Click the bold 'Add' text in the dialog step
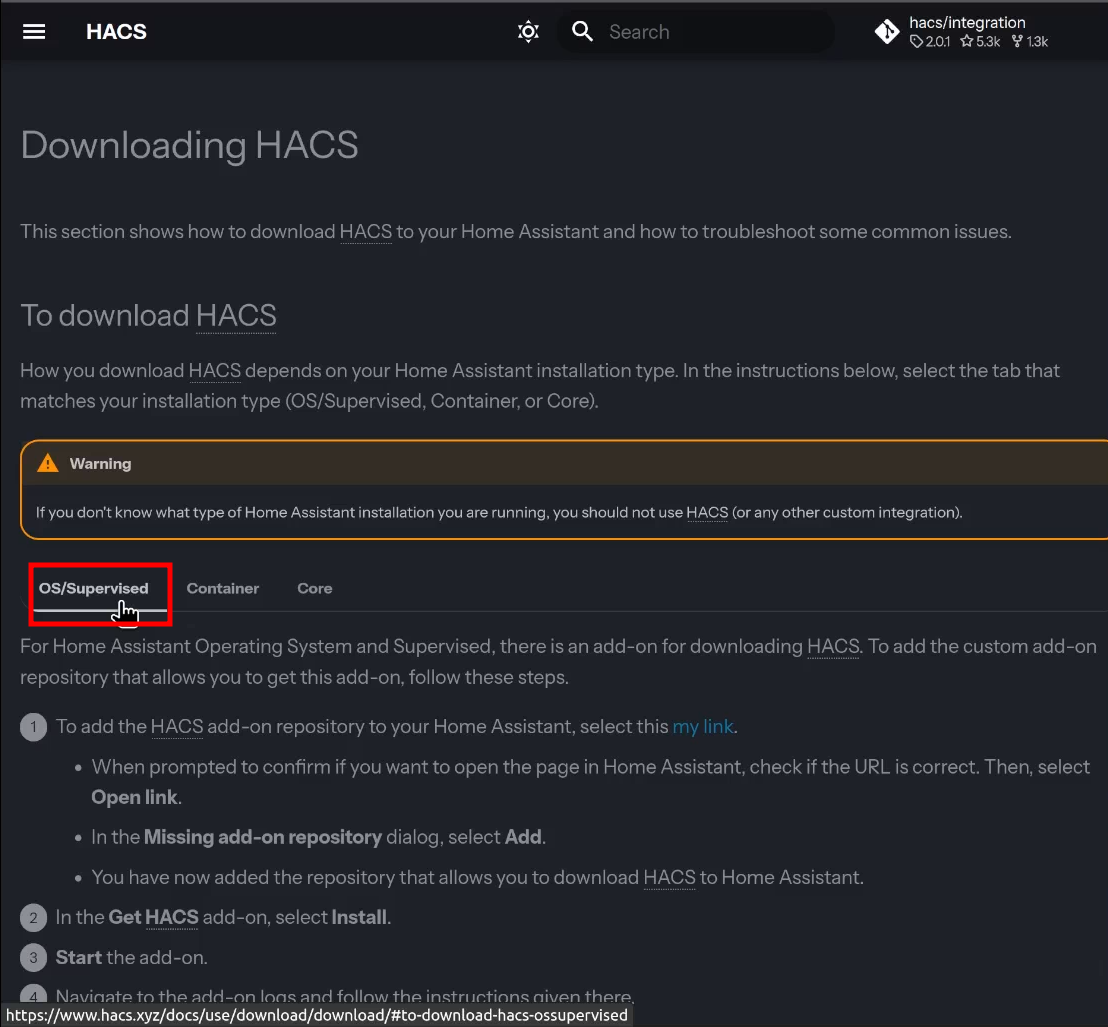The height and width of the screenshot is (1027, 1108). click(x=523, y=838)
